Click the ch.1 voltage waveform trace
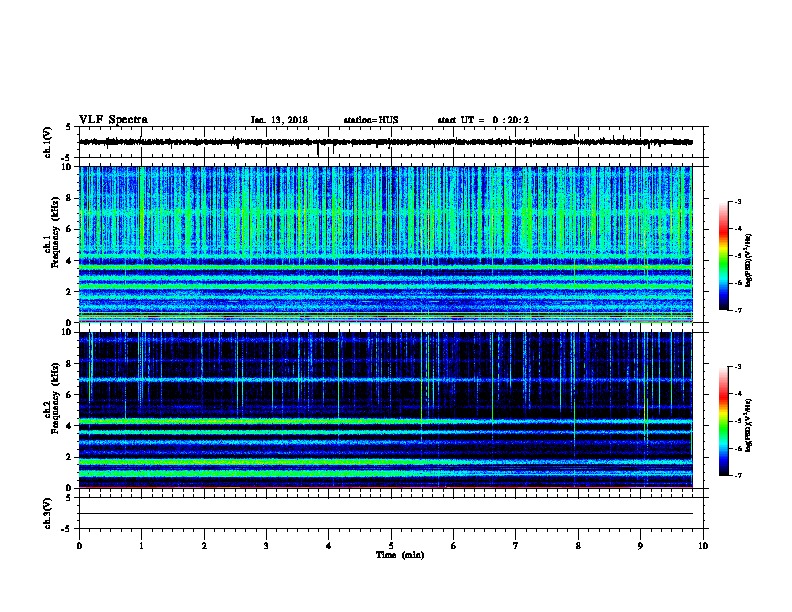The height and width of the screenshot is (612, 792). tap(386, 142)
